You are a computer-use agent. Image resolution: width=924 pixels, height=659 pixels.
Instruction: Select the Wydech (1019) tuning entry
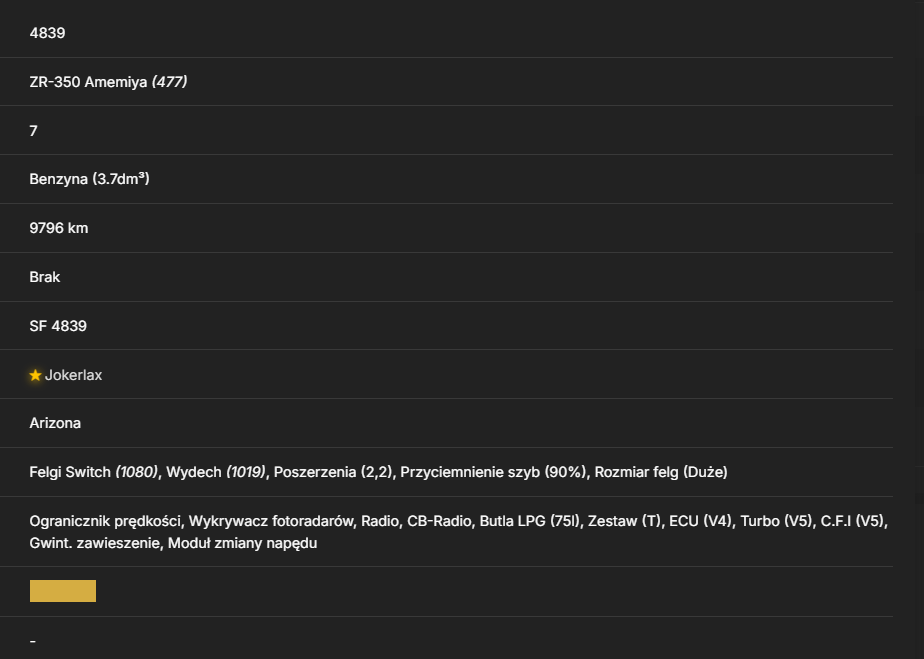tap(216, 472)
